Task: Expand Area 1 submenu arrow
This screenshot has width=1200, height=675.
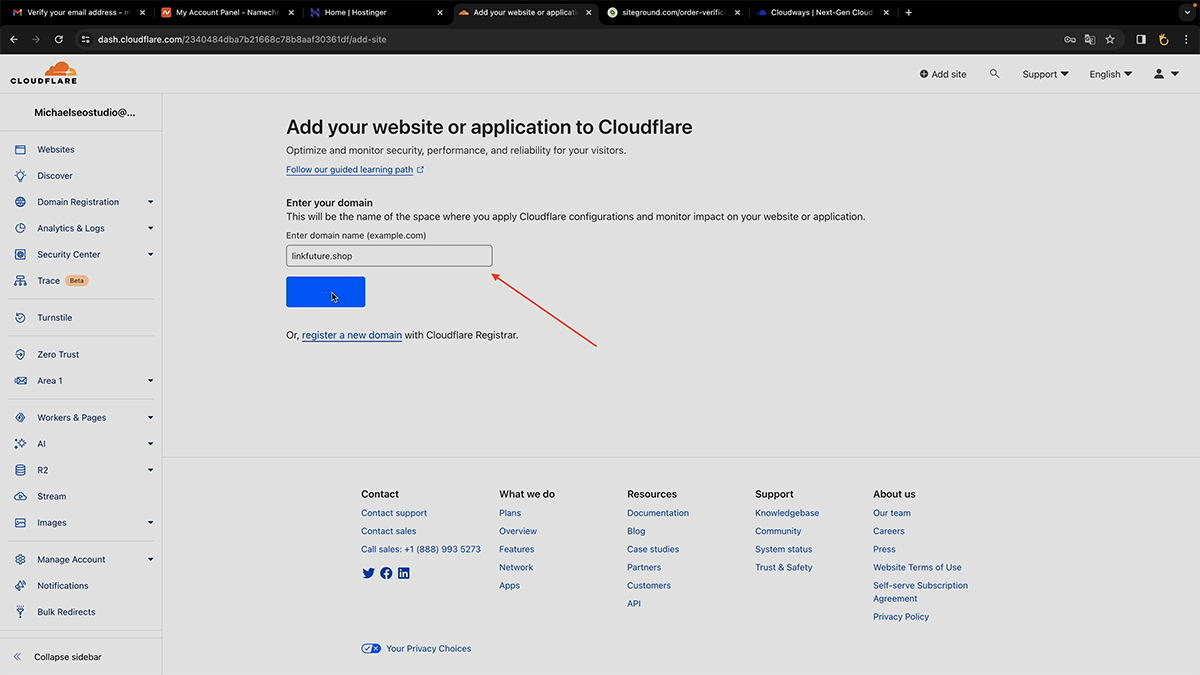Action: pyautogui.click(x=151, y=381)
